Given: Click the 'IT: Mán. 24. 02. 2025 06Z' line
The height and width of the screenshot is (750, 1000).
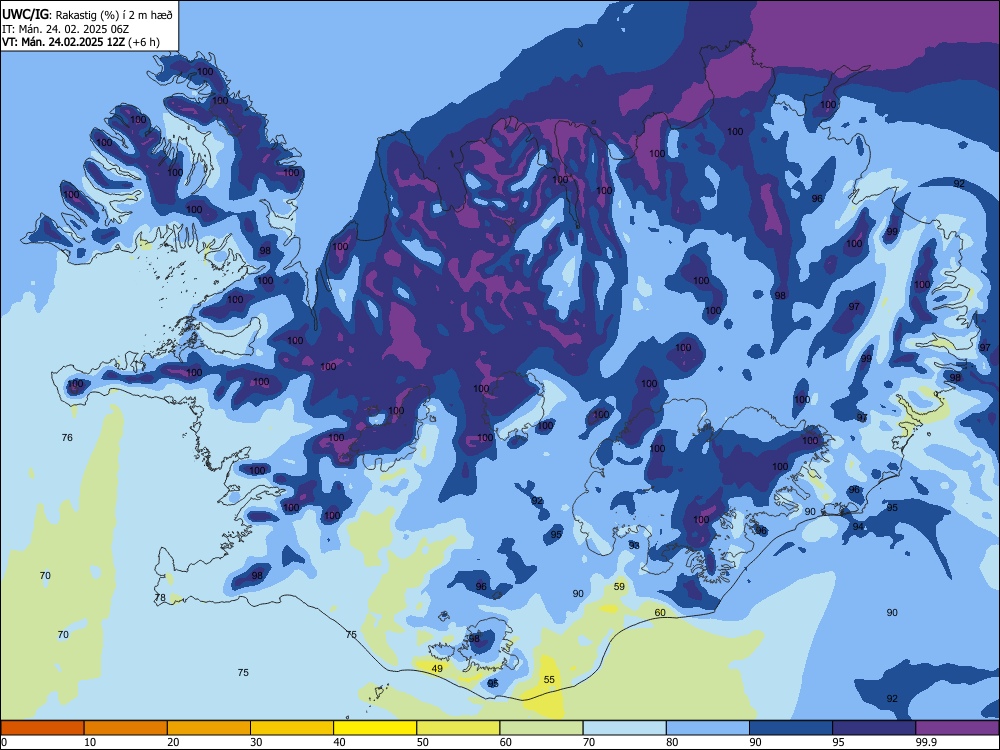Looking at the screenshot, I should point(65,29).
